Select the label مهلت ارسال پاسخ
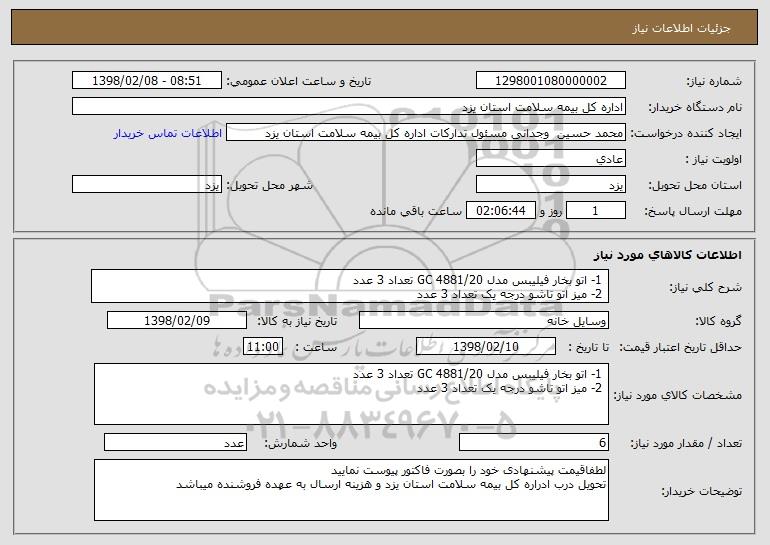This screenshot has height=545, width=770. [x=693, y=212]
